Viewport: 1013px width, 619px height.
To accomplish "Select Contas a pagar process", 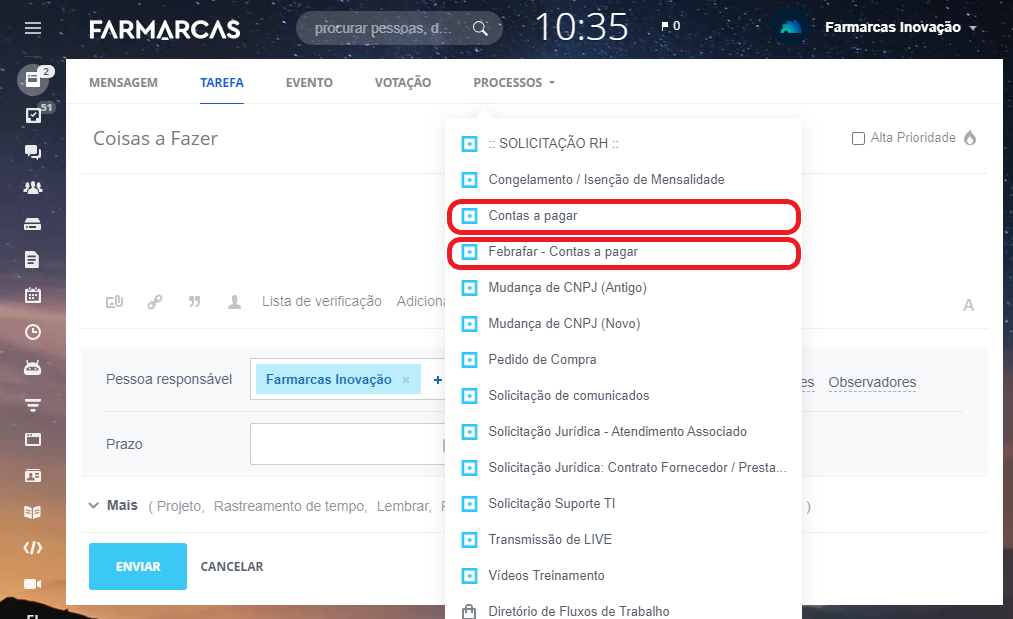I will [533, 216].
